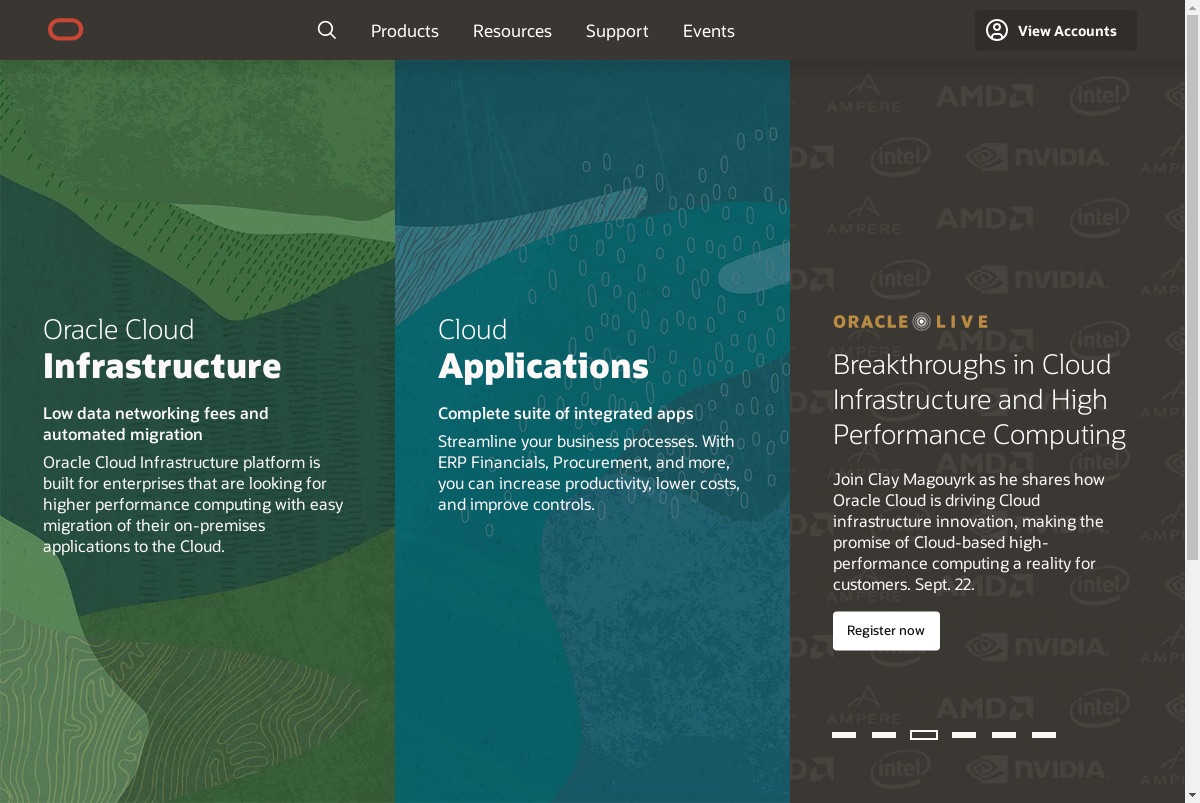Open the Oracle Cloud Infrastructure heading
Image resolution: width=1200 pixels, height=803 pixels.
tap(162, 349)
